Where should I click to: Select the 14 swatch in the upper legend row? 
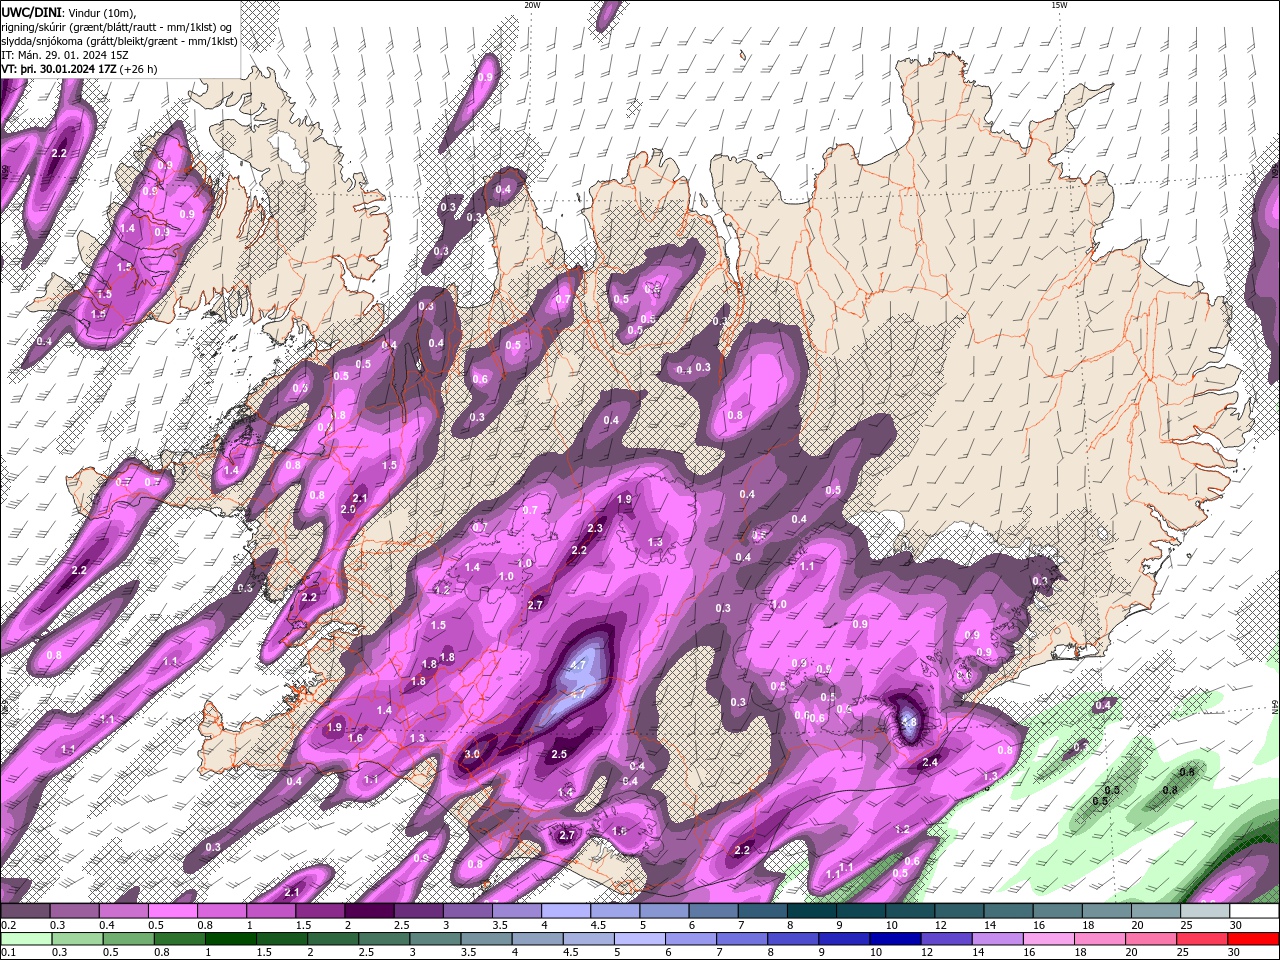click(1009, 911)
